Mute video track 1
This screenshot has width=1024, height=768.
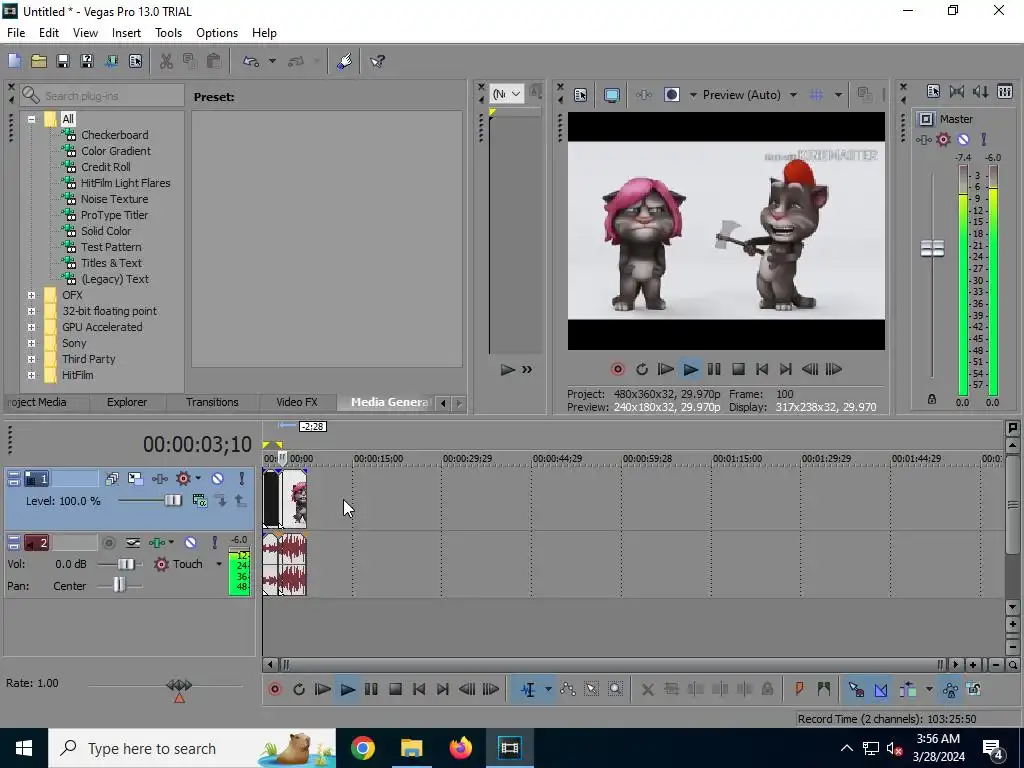(217, 479)
